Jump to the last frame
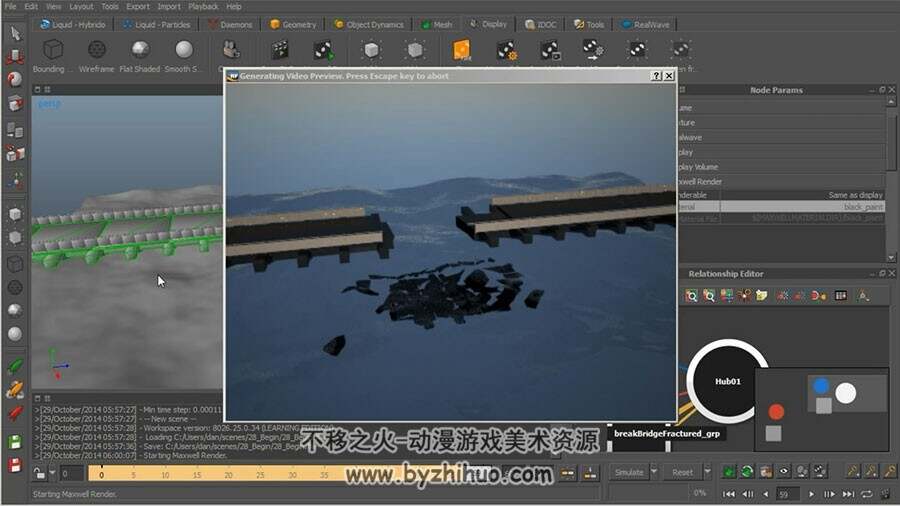 tap(848, 494)
